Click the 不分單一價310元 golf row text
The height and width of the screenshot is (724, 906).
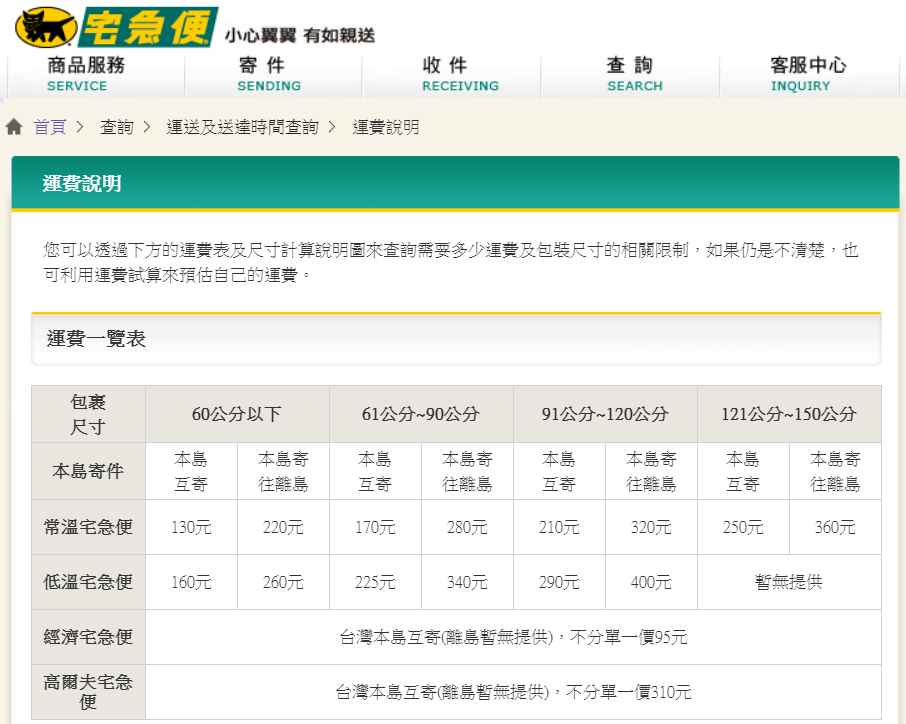click(629, 692)
